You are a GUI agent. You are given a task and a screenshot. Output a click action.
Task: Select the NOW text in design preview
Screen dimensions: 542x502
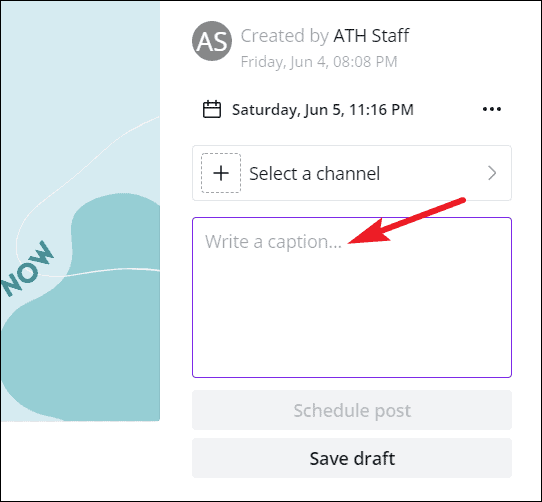pos(27,269)
